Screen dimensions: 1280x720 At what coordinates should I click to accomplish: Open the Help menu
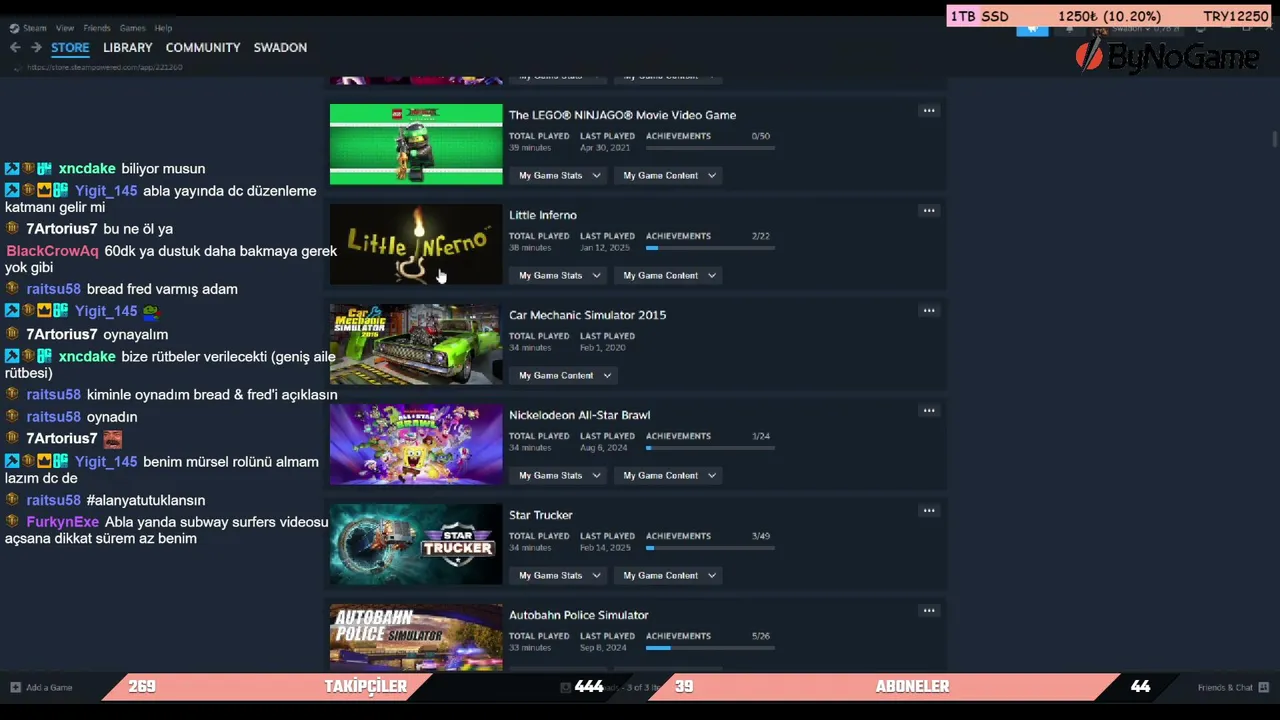pos(163,28)
